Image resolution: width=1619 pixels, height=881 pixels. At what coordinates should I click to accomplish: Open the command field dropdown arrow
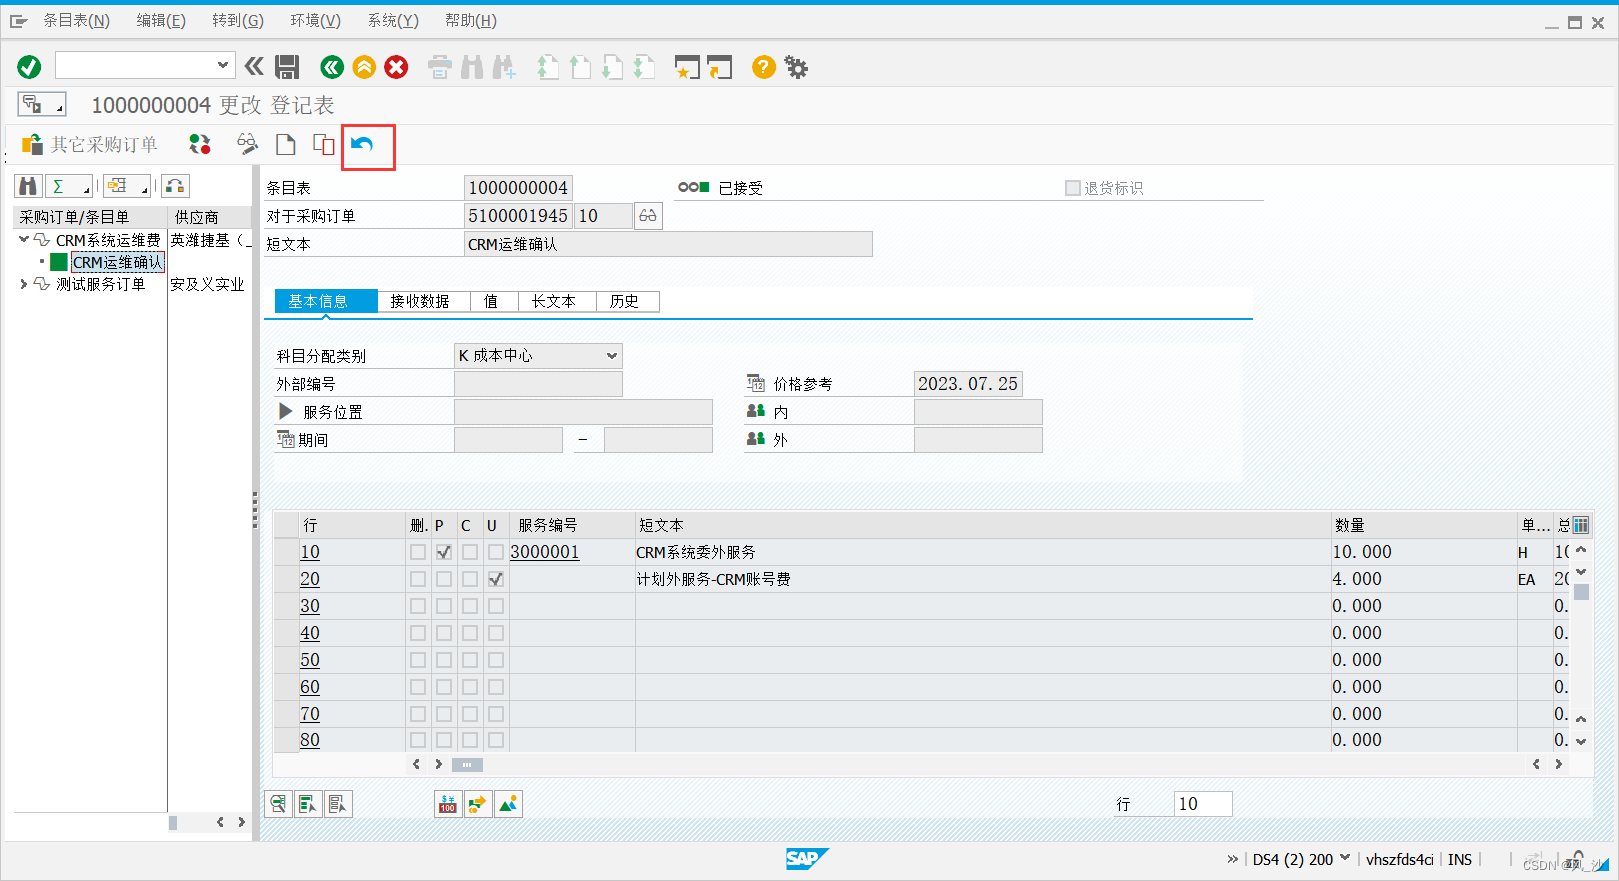223,65
